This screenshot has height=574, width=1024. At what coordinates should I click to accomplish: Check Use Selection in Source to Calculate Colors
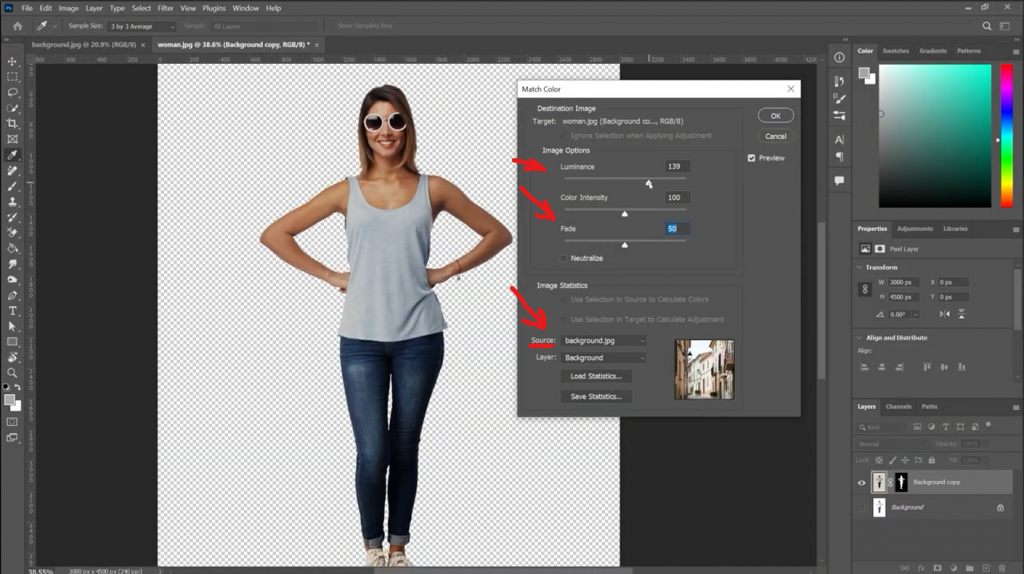[x=564, y=300]
